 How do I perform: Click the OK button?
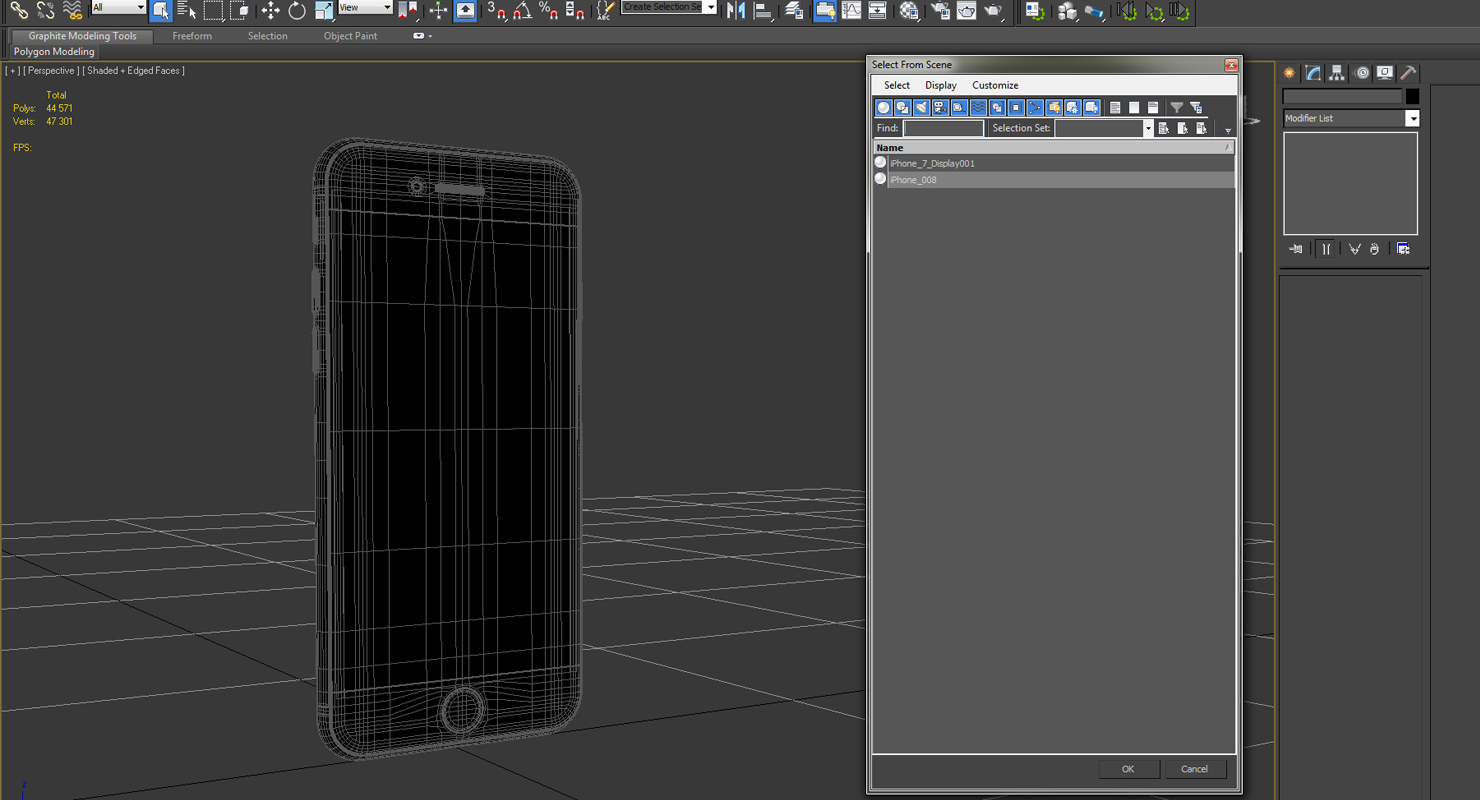[x=1128, y=769]
